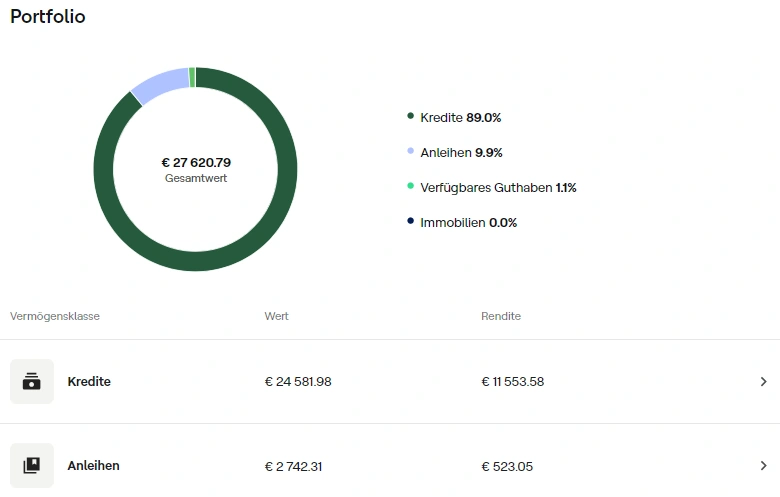
Task: Select the light blue Anleihen donut segment
Action: 158,84
